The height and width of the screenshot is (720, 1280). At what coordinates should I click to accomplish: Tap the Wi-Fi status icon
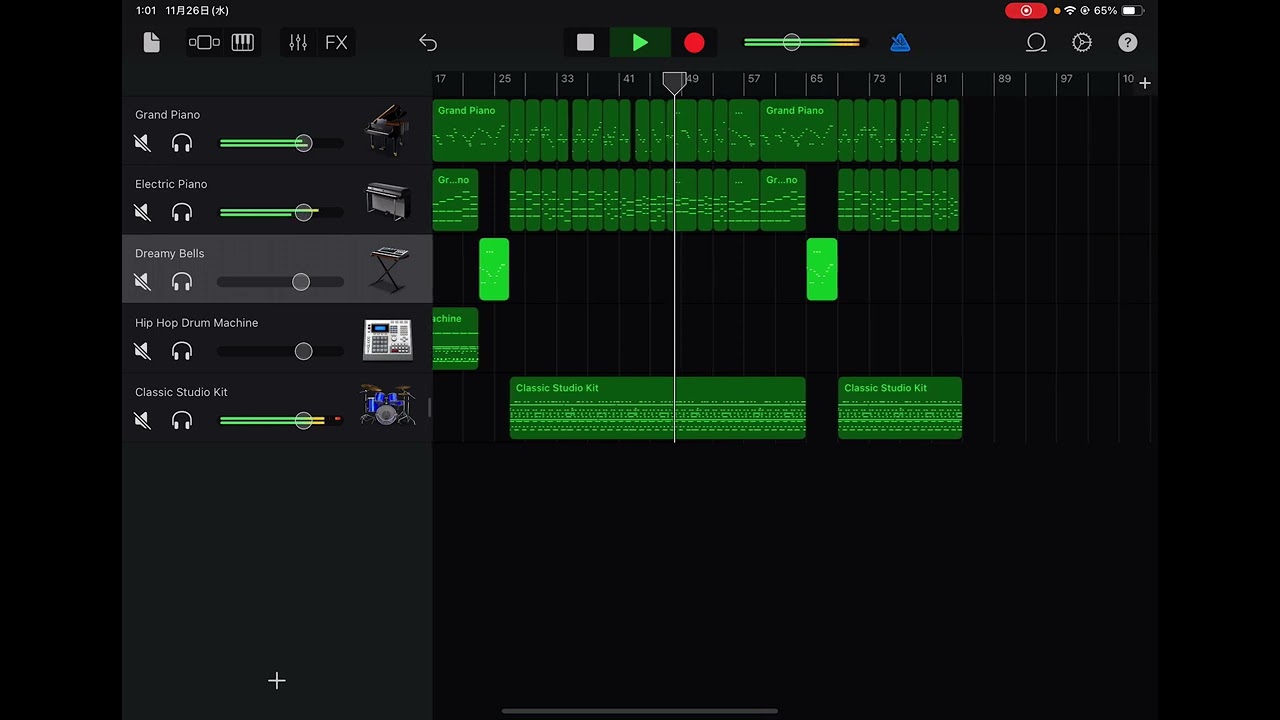pyautogui.click(x=1070, y=10)
